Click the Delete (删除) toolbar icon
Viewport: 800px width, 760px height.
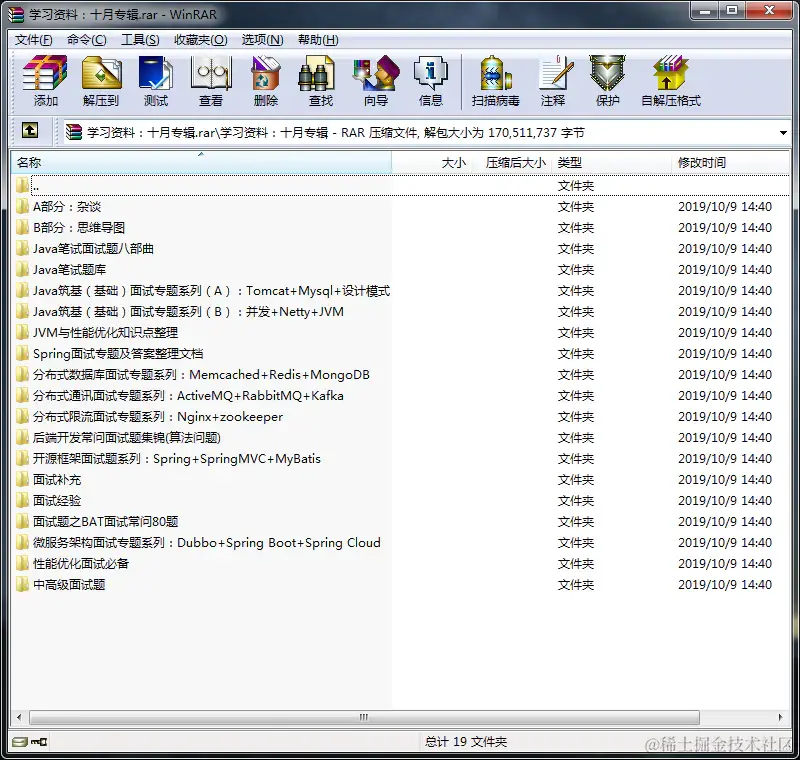click(x=266, y=81)
